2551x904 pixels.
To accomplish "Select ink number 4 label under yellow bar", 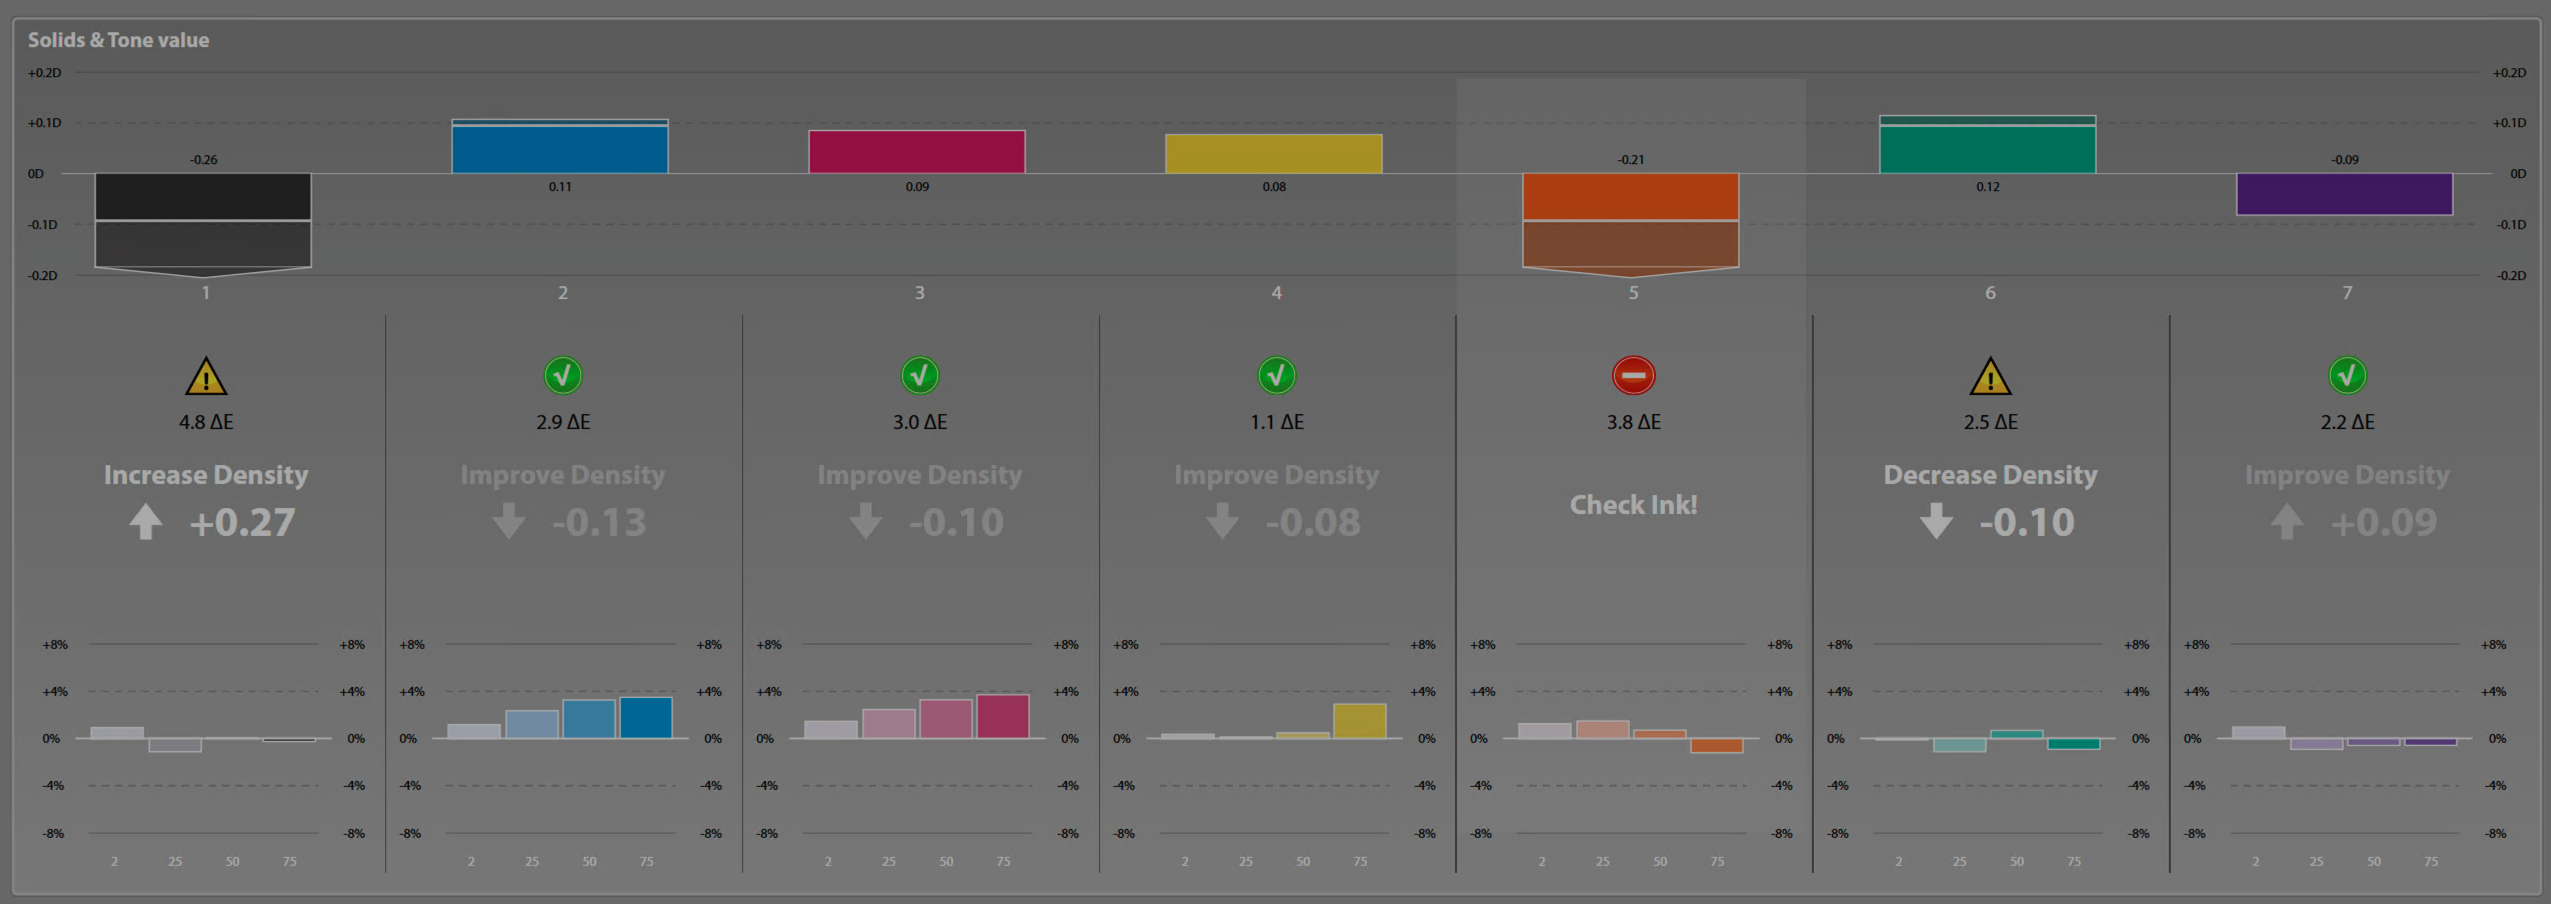I will tap(1276, 293).
